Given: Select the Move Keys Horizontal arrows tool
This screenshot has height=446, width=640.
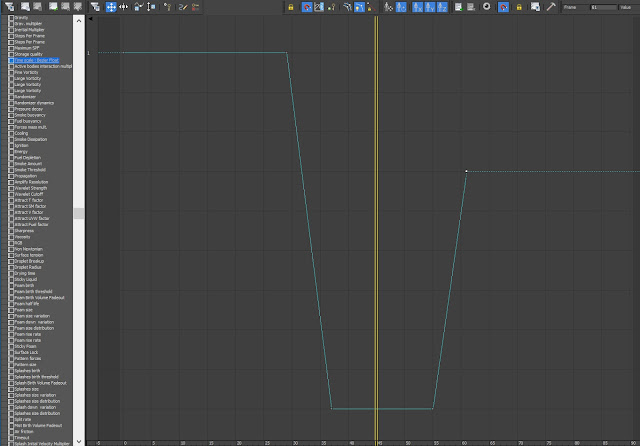Looking at the screenshot, I should coord(124,7).
